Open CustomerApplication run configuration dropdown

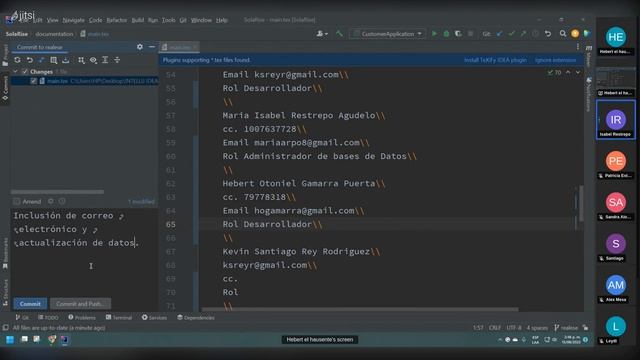pos(387,33)
